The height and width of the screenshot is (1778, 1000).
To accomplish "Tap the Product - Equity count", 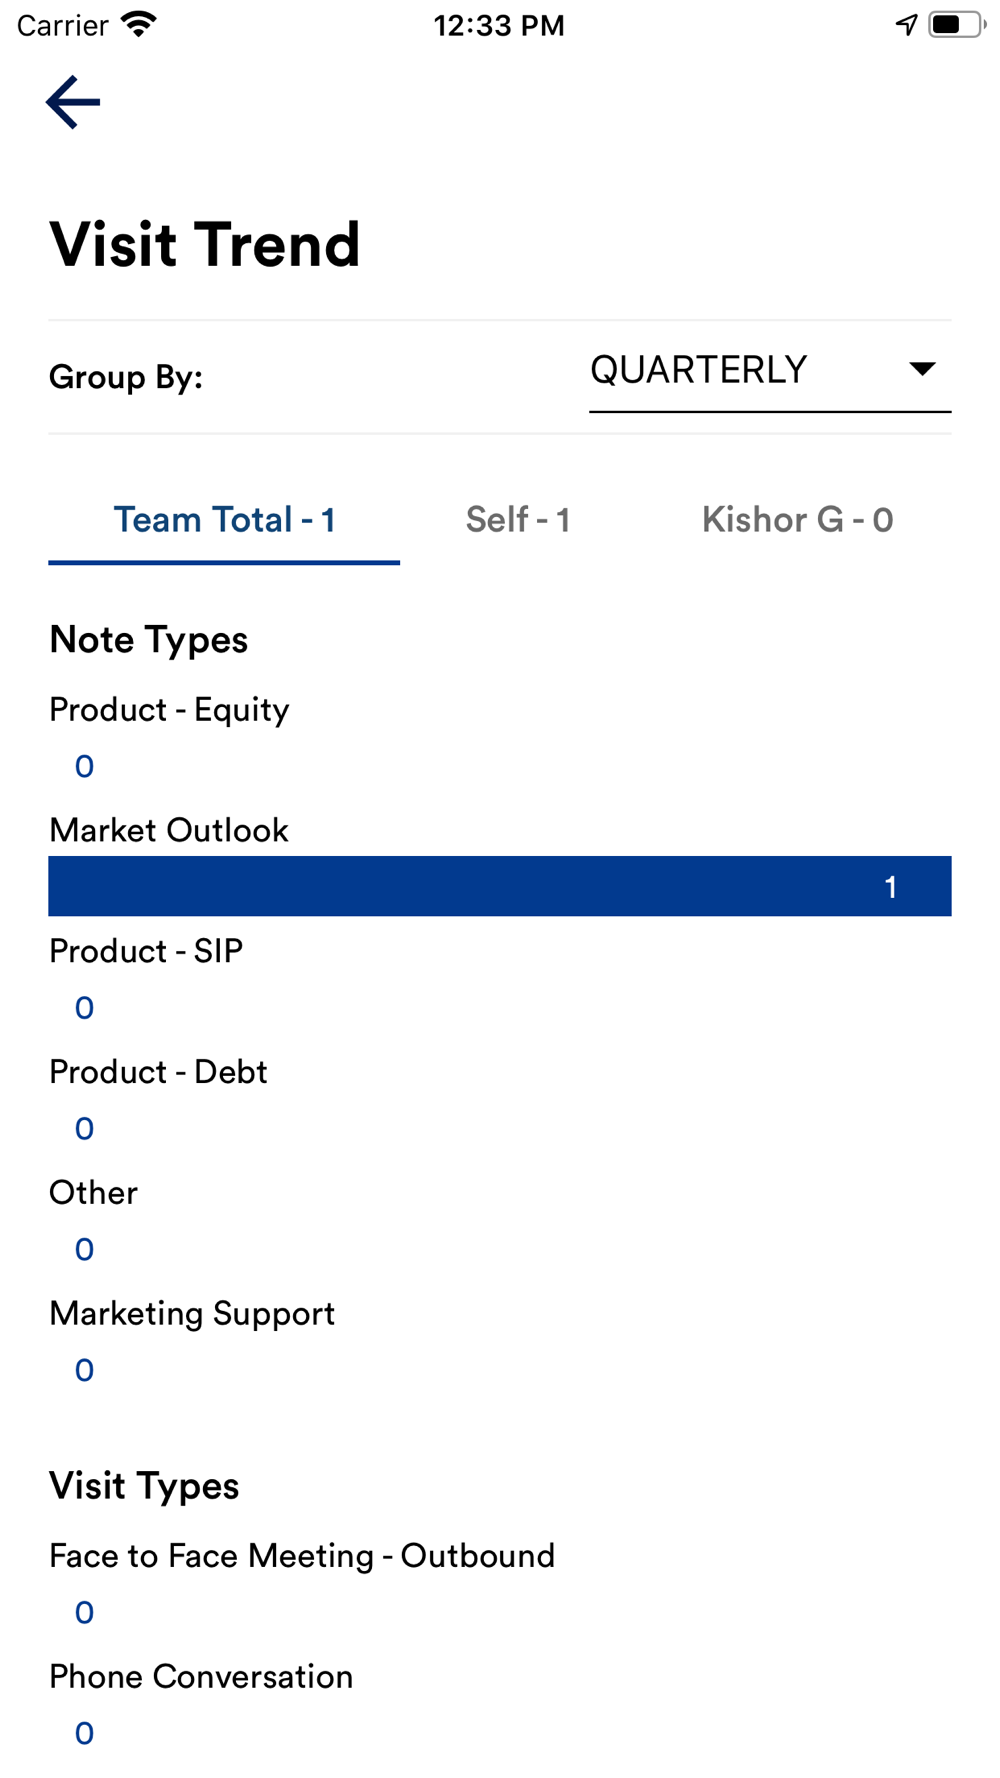I will point(84,767).
